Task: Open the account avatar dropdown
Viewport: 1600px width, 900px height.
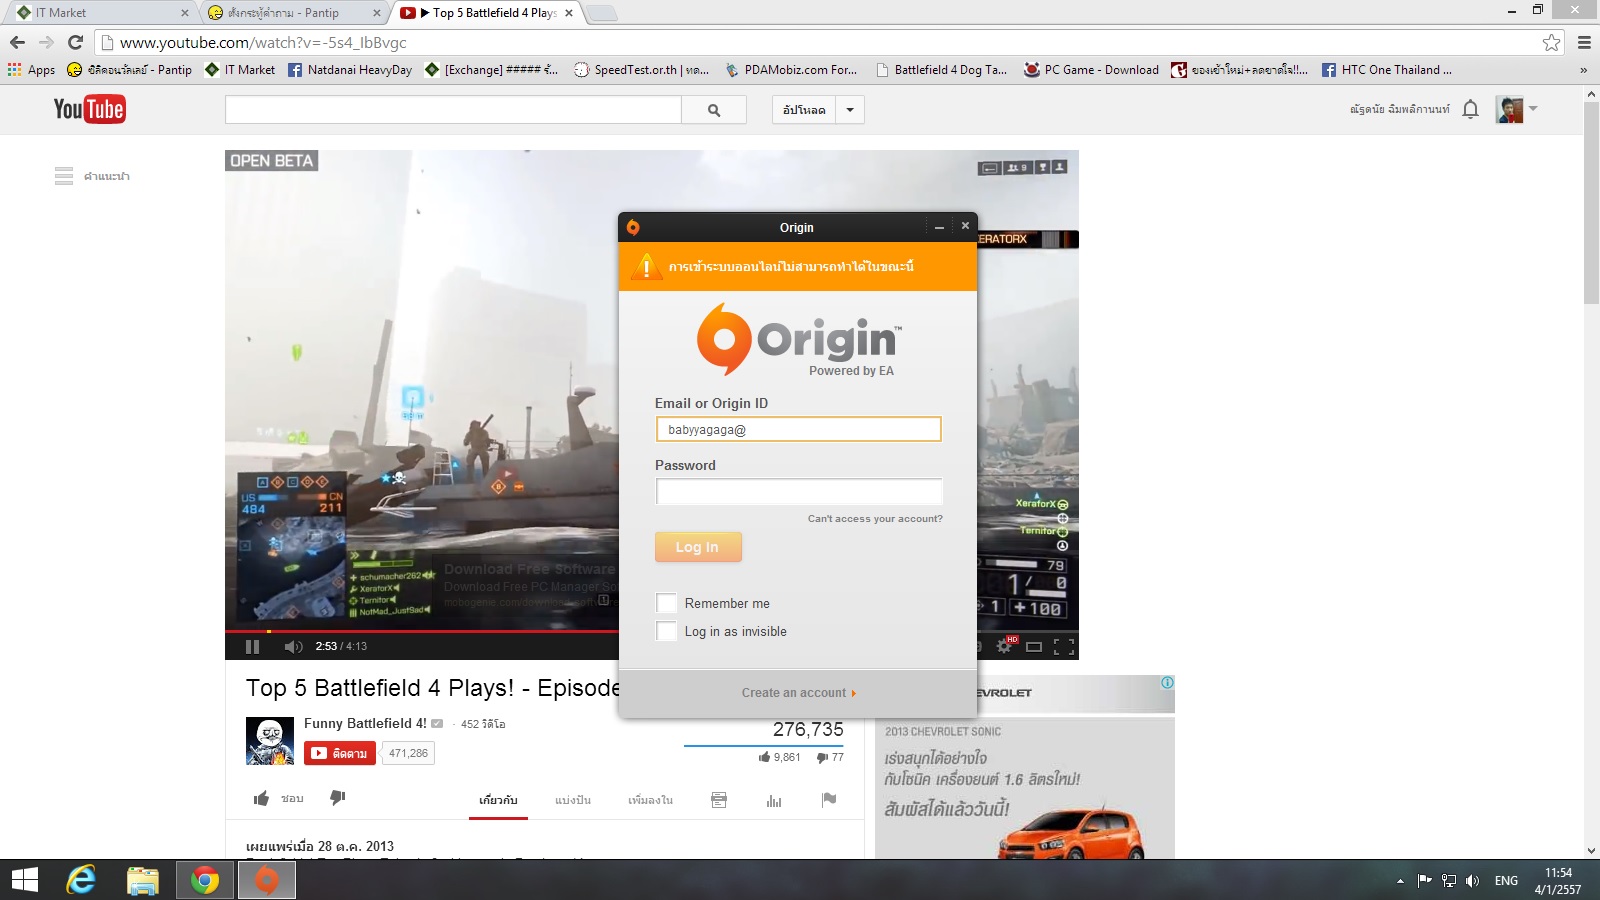Action: click(x=1532, y=109)
